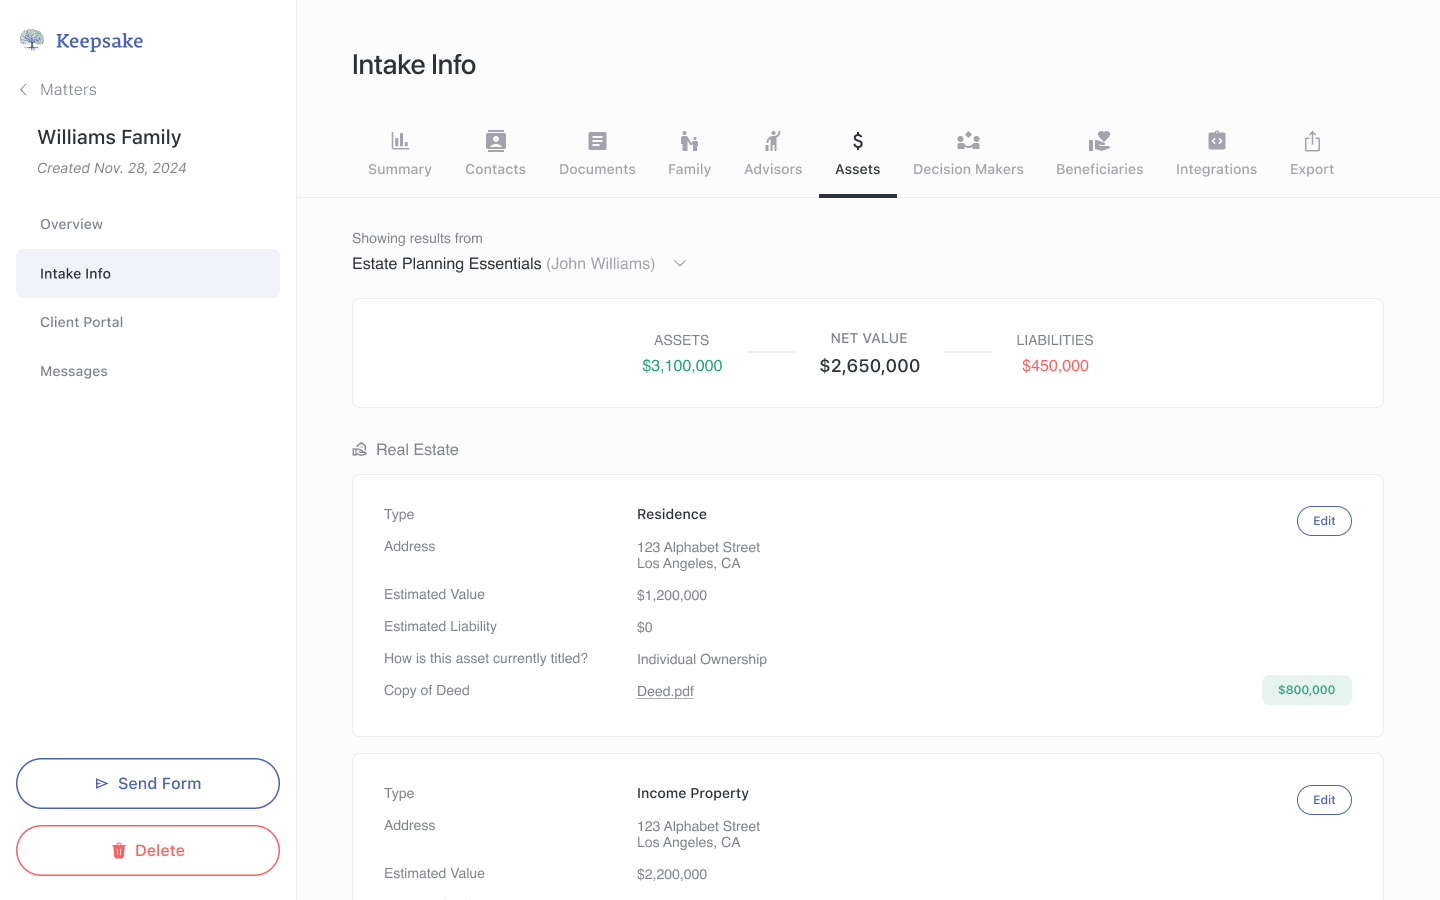This screenshot has width=1440, height=900.
Task: Edit the Residence real estate entry
Action: point(1323,521)
